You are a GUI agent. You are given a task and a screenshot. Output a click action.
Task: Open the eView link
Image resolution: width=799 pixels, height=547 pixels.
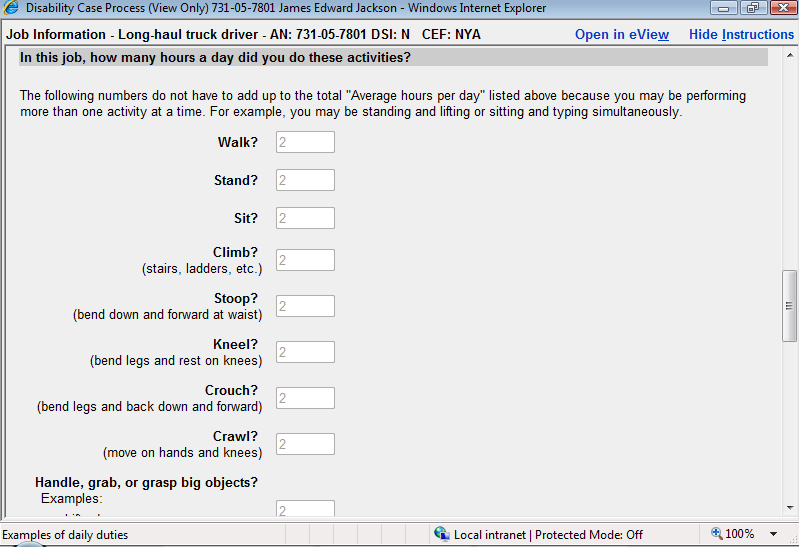click(621, 34)
